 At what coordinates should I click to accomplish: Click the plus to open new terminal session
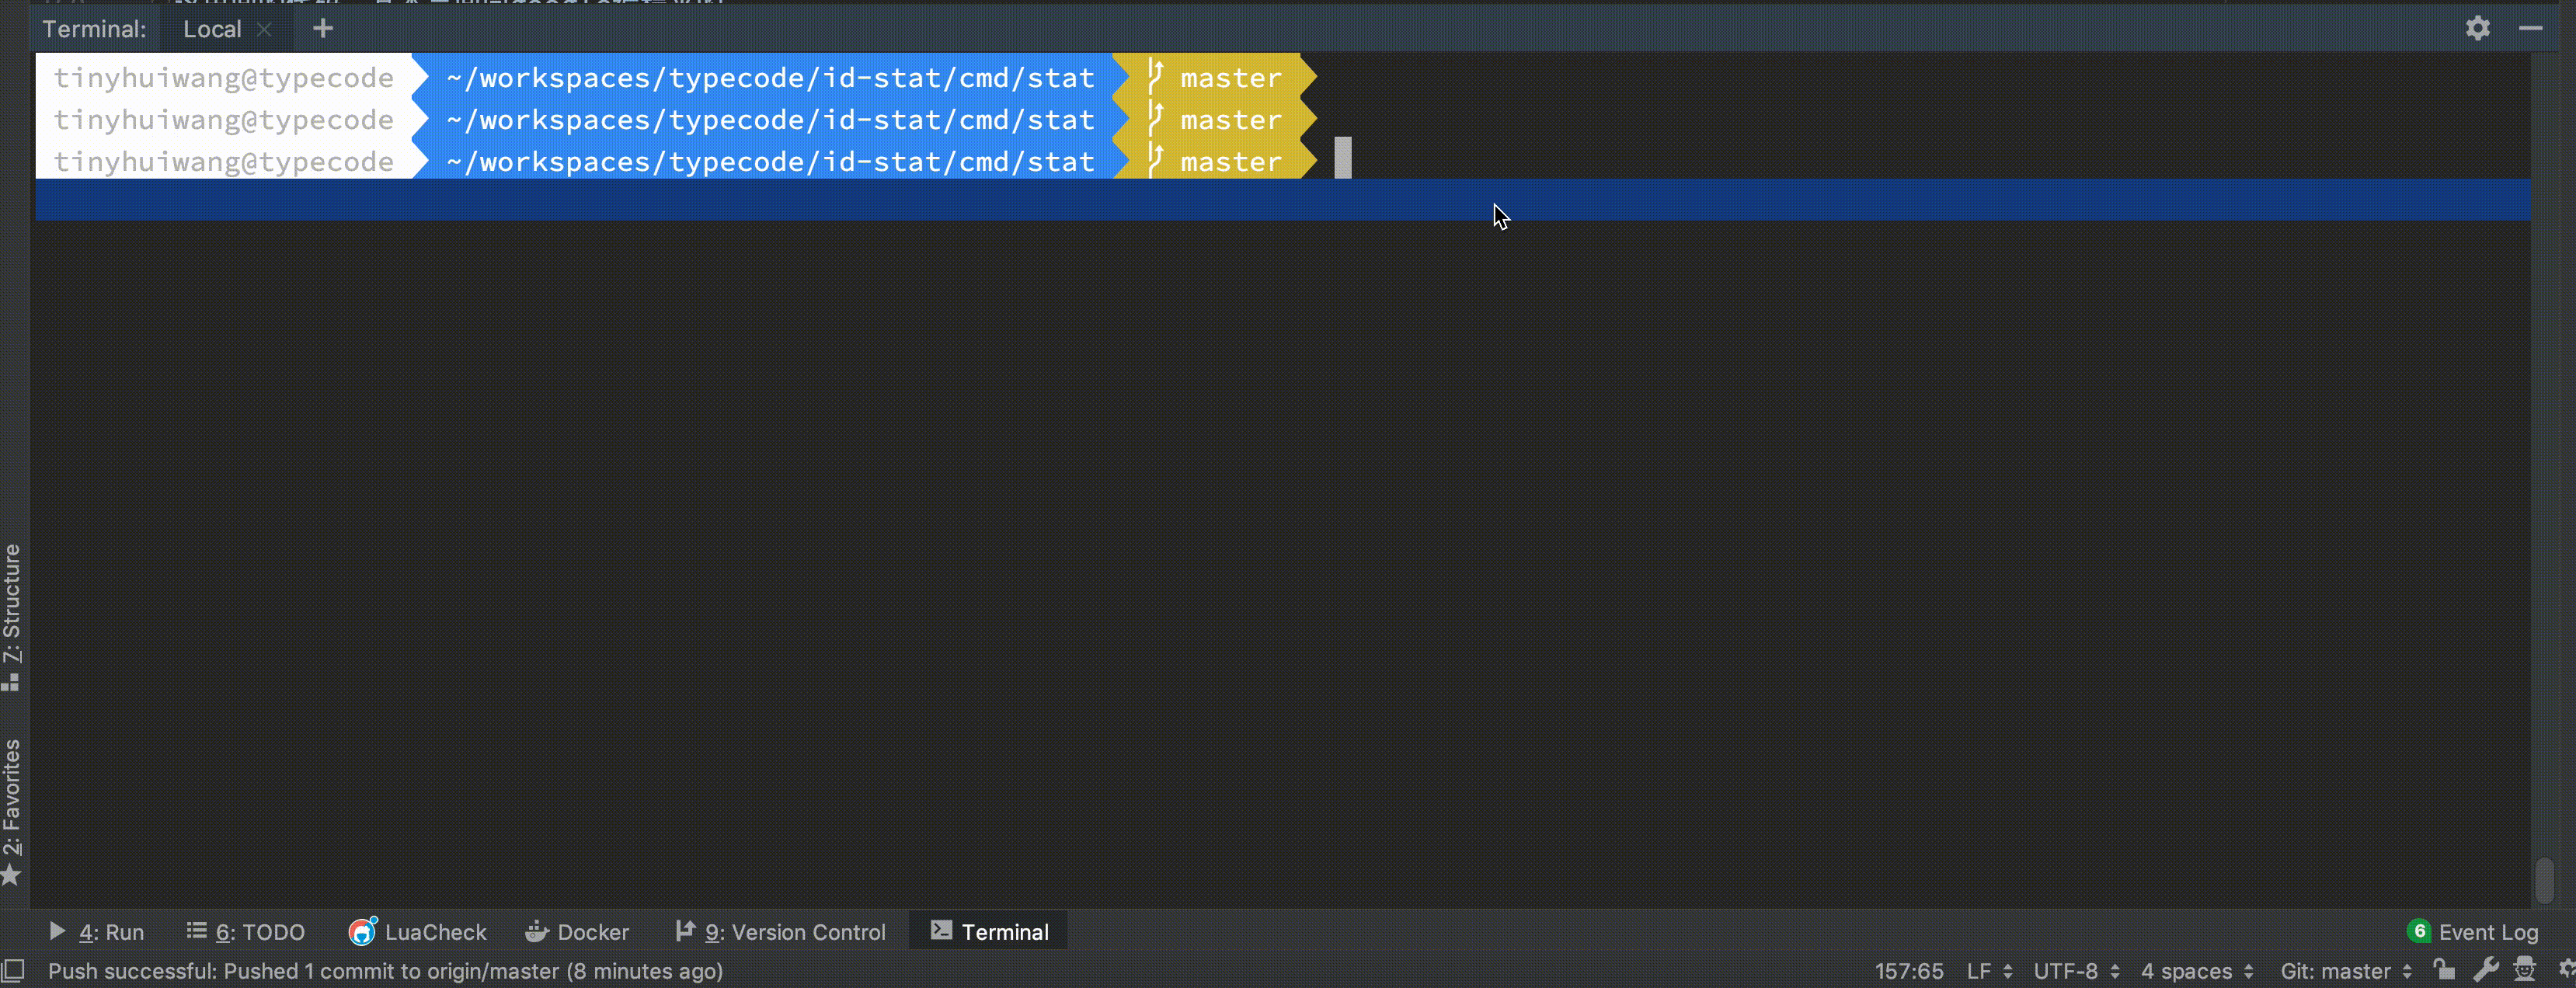322,28
